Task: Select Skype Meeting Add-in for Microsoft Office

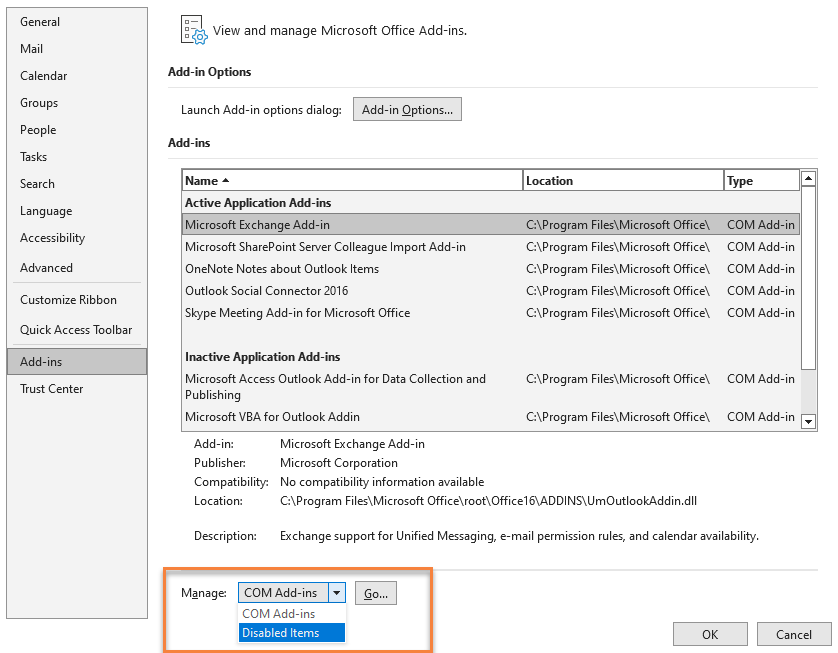Action: (491, 313)
